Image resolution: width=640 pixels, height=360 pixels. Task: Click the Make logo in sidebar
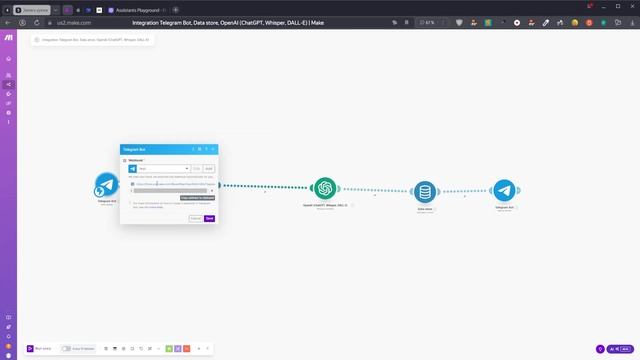(9, 38)
